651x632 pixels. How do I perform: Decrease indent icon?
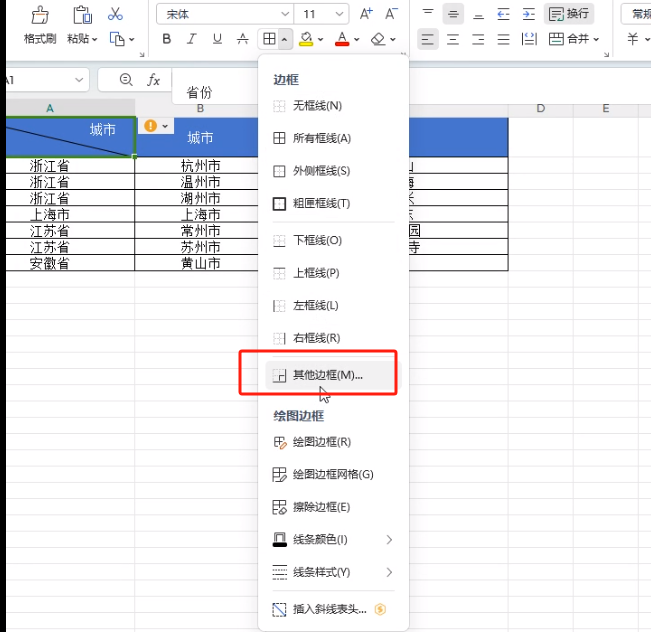503,14
